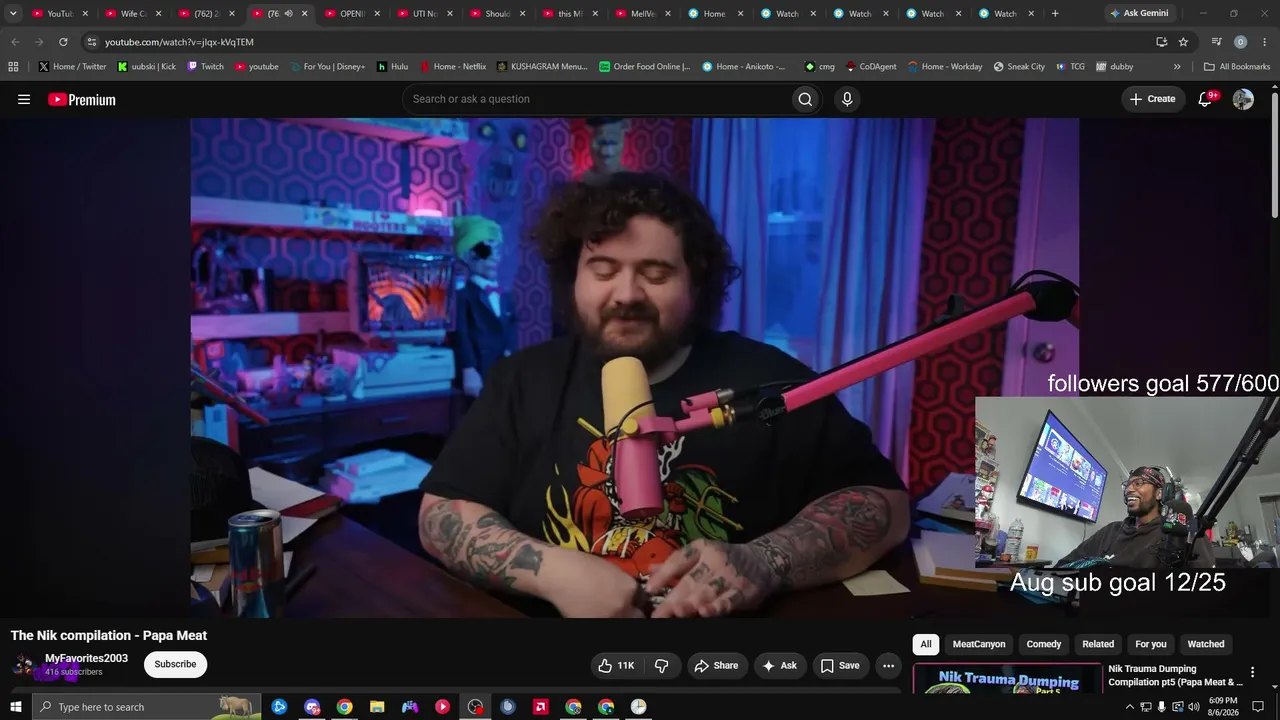Image resolution: width=1280 pixels, height=720 pixels.
Task: Open the Hulu bookmark
Action: [392, 67]
